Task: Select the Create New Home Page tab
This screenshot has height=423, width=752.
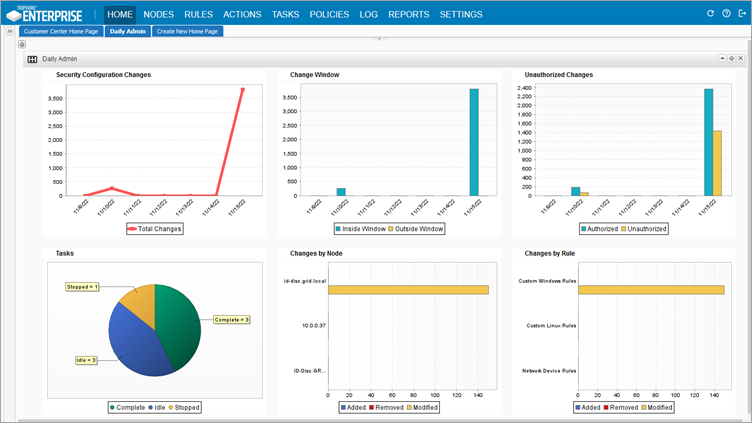Action: pyautogui.click(x=188, y=31)
